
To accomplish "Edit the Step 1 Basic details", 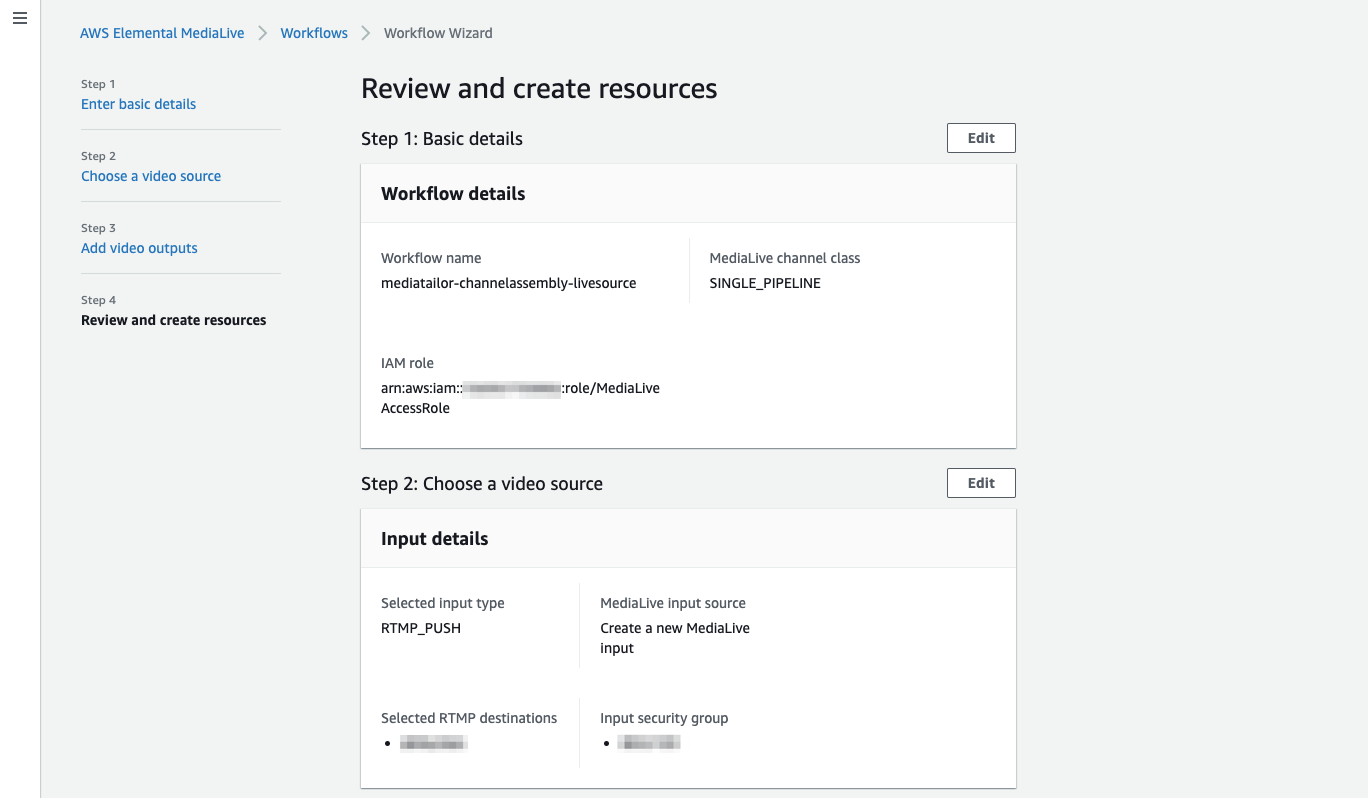I will (x=981, y=138).
